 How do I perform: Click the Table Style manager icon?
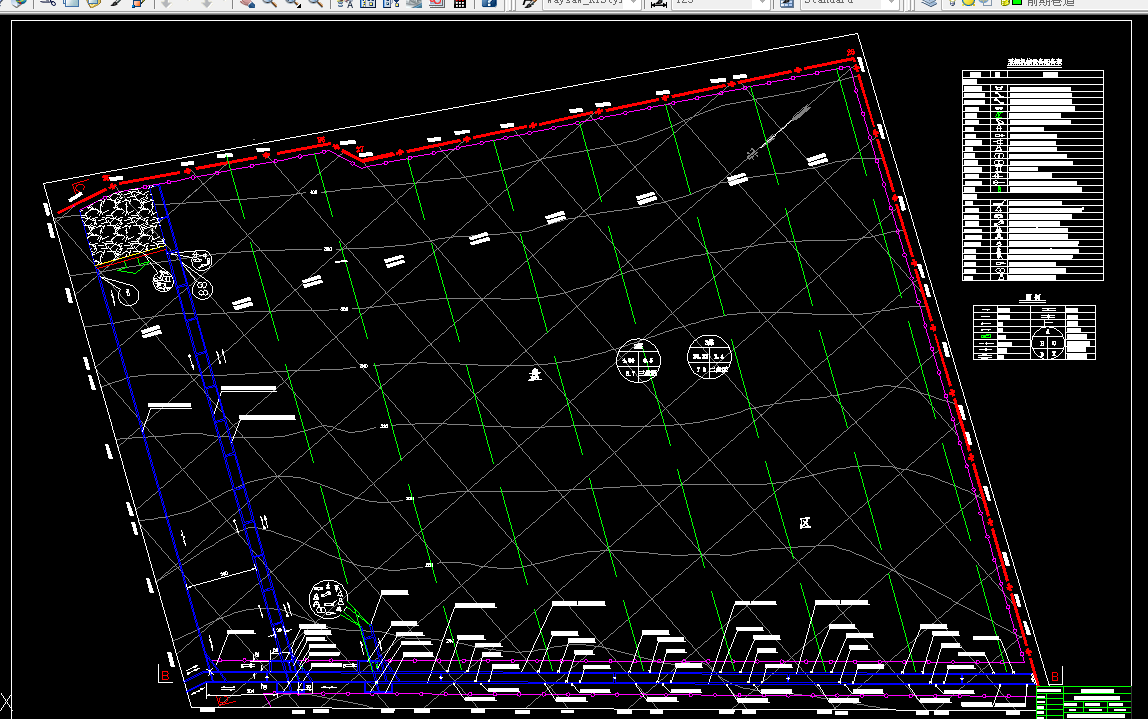click(x=787, y=3)
